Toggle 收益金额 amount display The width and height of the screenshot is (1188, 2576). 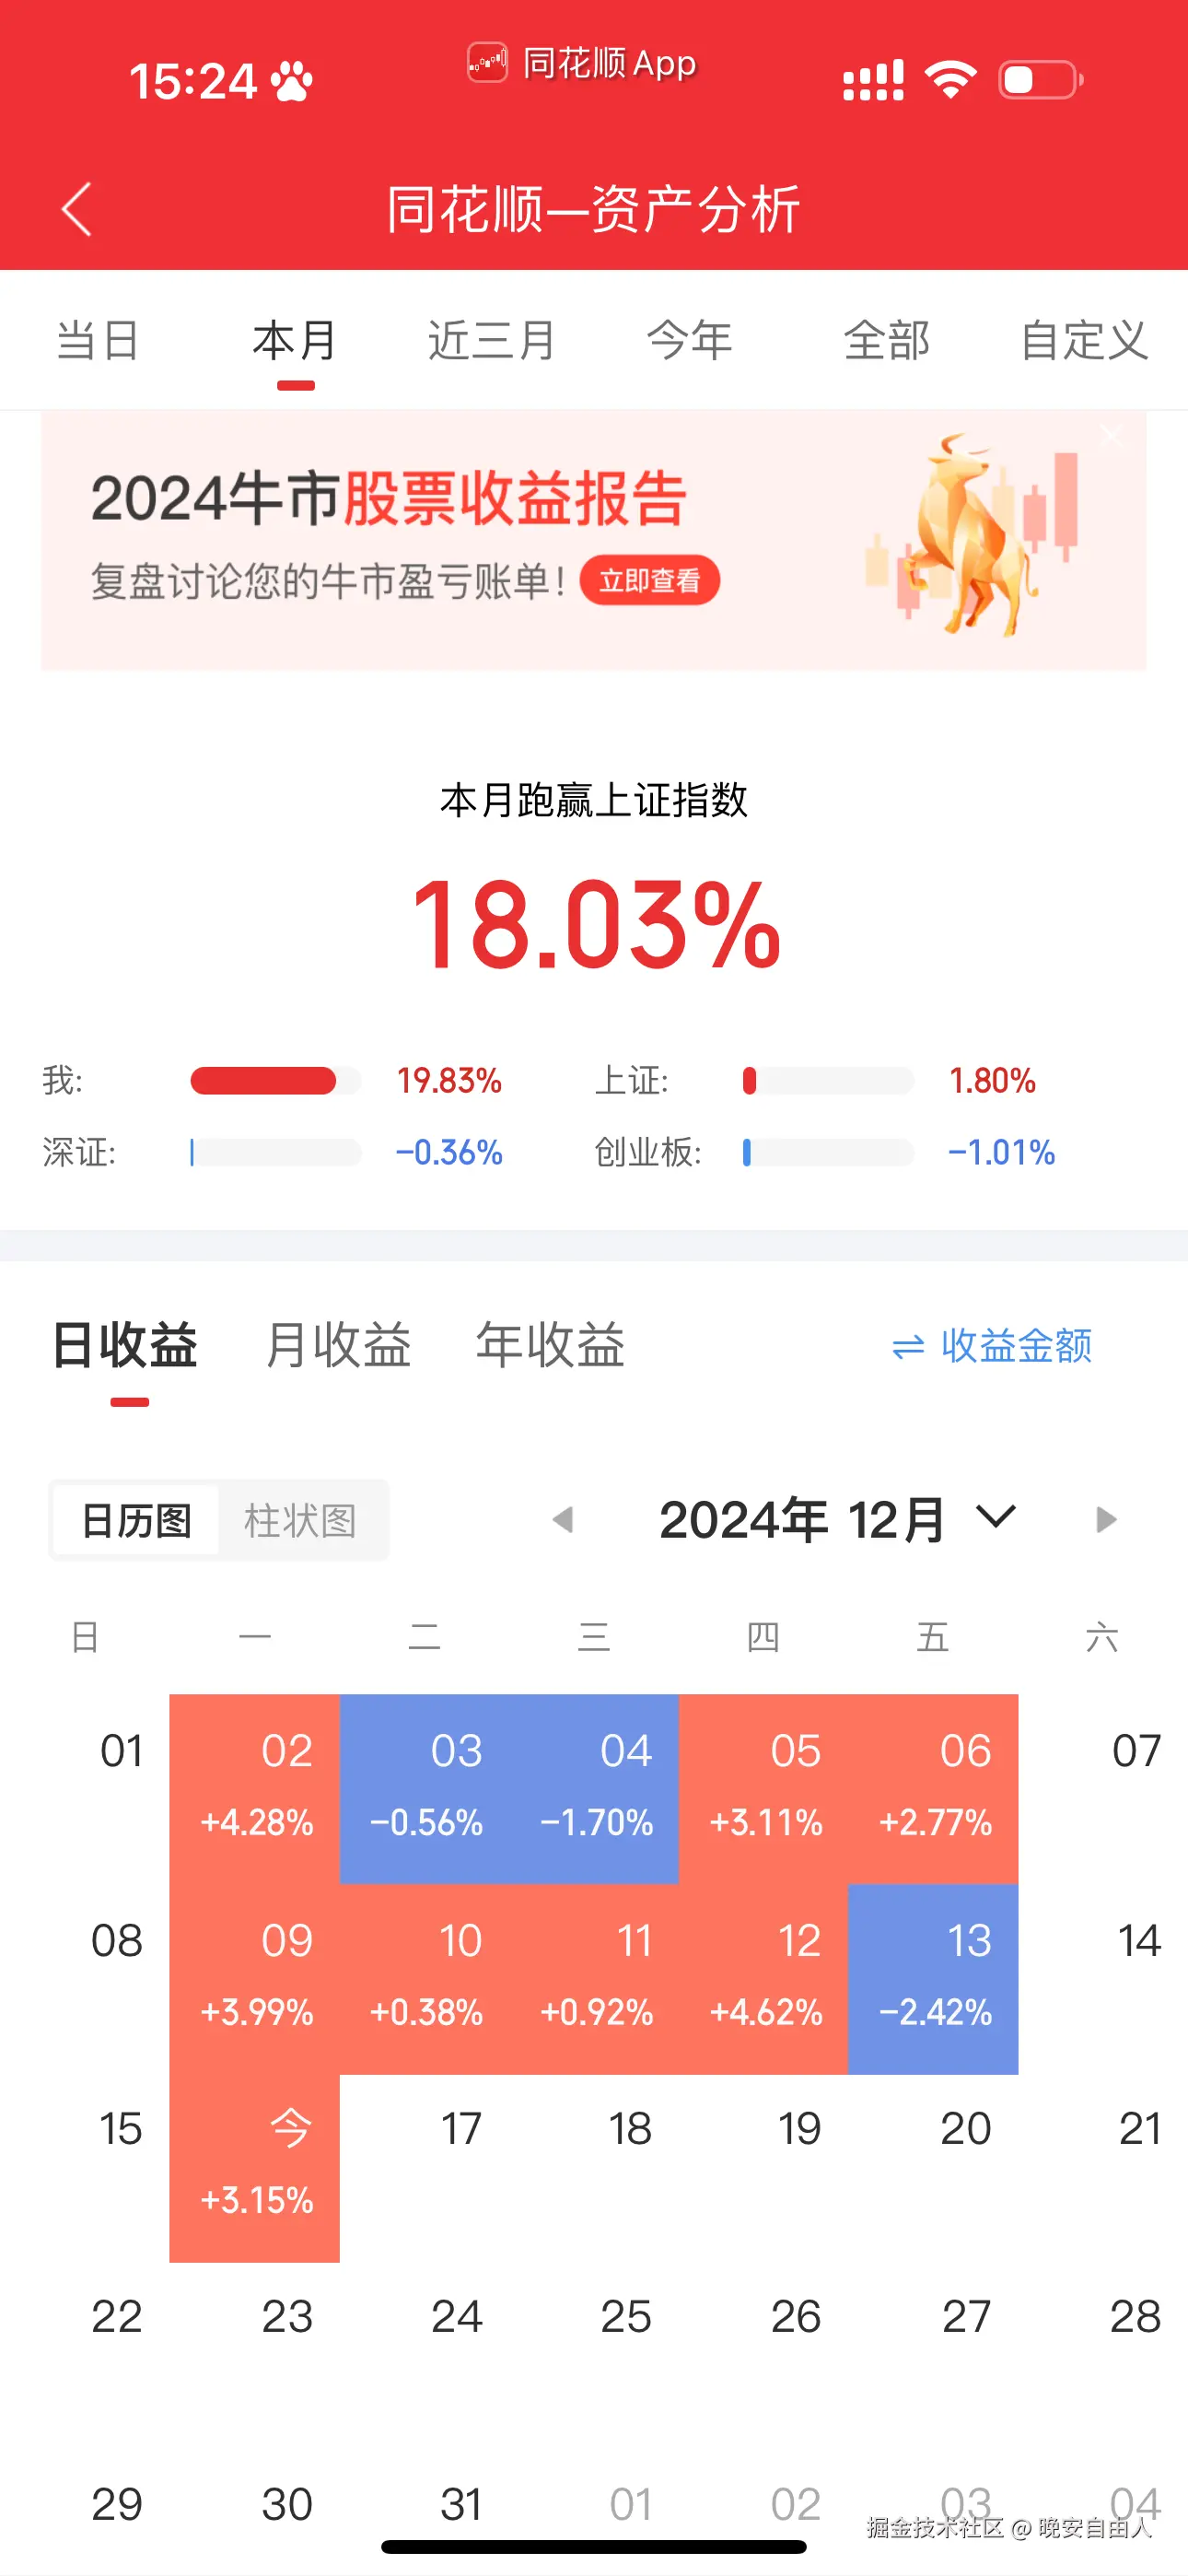coord(1015,1347)
